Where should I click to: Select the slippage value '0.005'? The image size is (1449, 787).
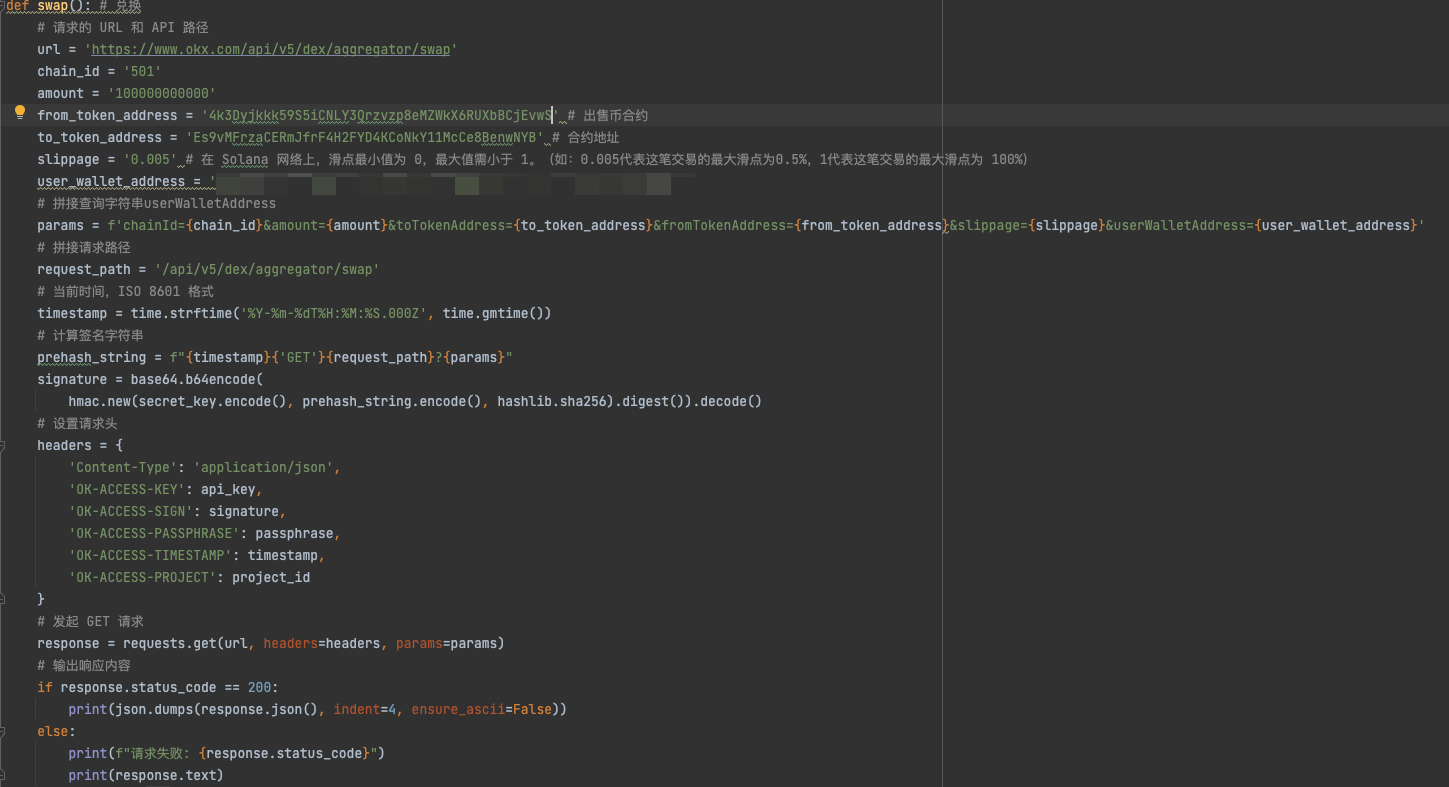(x=150, y=159)
